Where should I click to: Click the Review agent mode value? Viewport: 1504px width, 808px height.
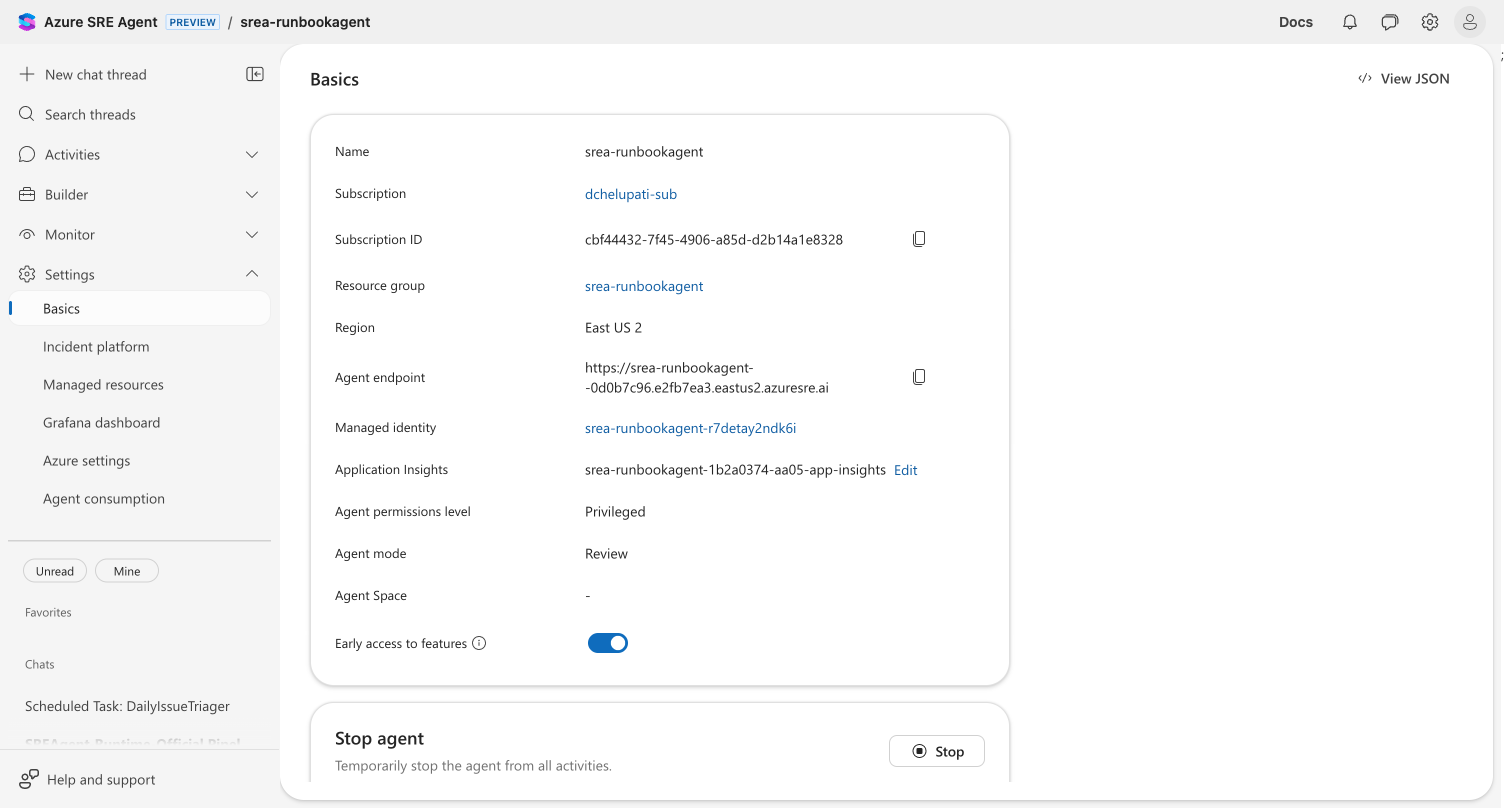pyautogui.click(x=606, y=554)
